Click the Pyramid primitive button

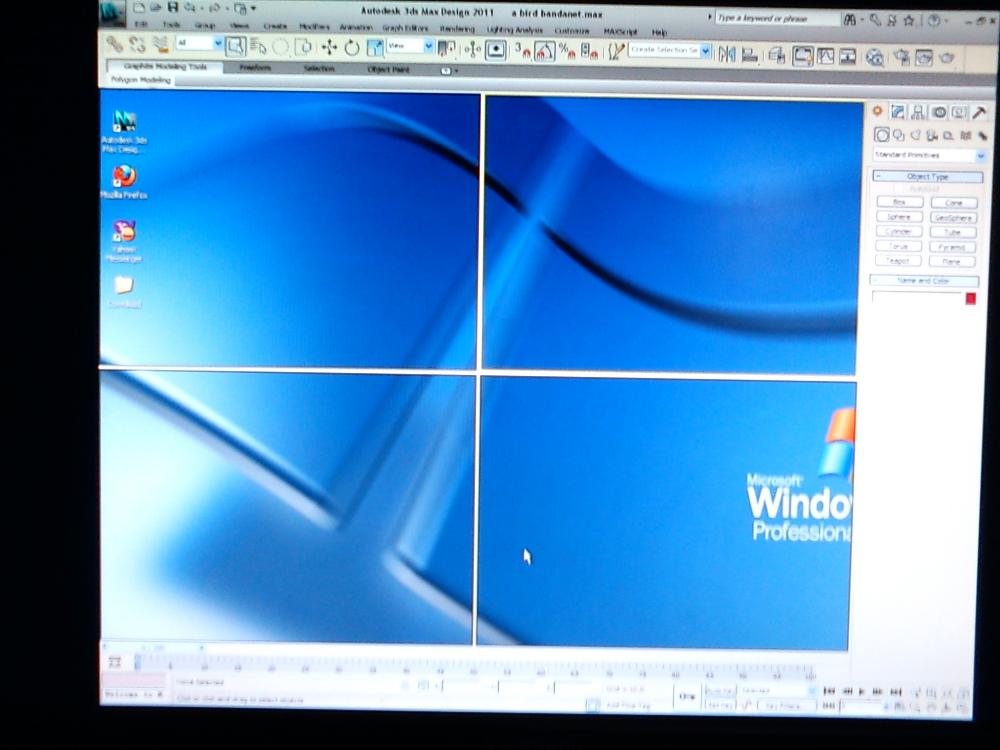tap(952, 247)
